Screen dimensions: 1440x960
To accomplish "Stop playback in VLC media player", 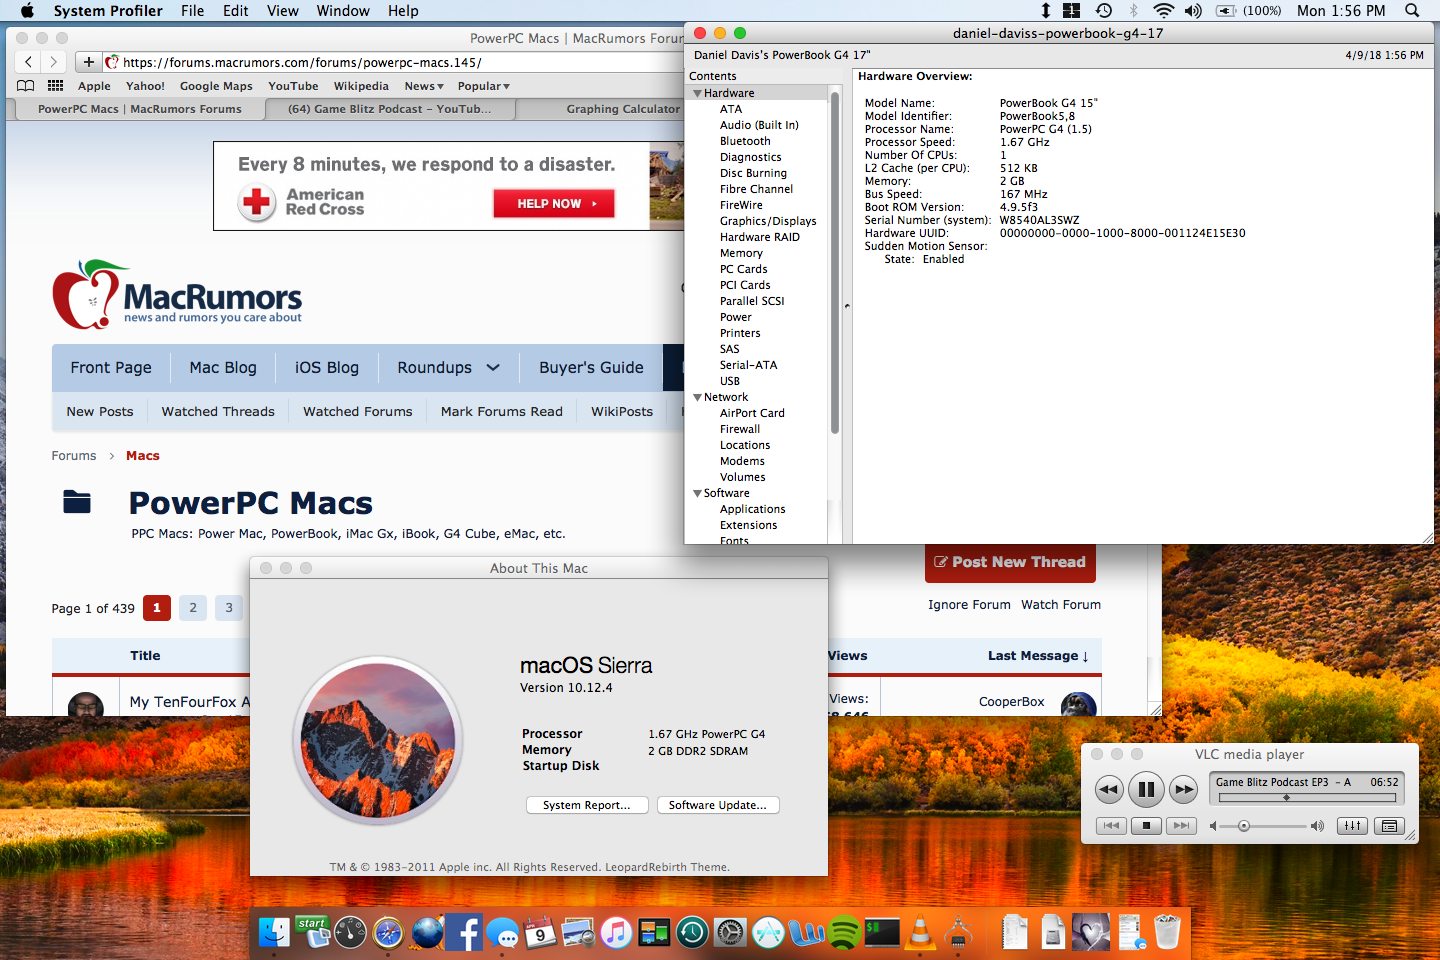I will tap(1146, 826).
